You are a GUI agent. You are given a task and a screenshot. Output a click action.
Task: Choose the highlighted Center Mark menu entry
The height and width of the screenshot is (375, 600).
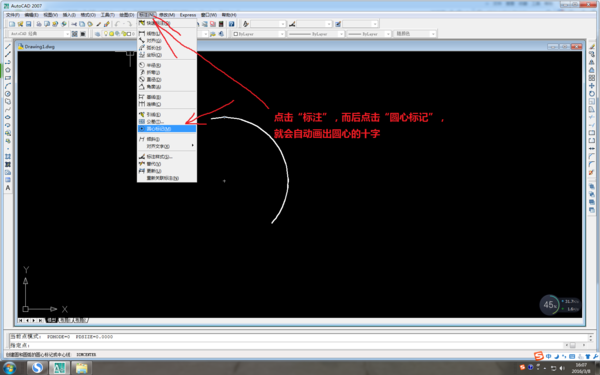click(x=167, y=129)
